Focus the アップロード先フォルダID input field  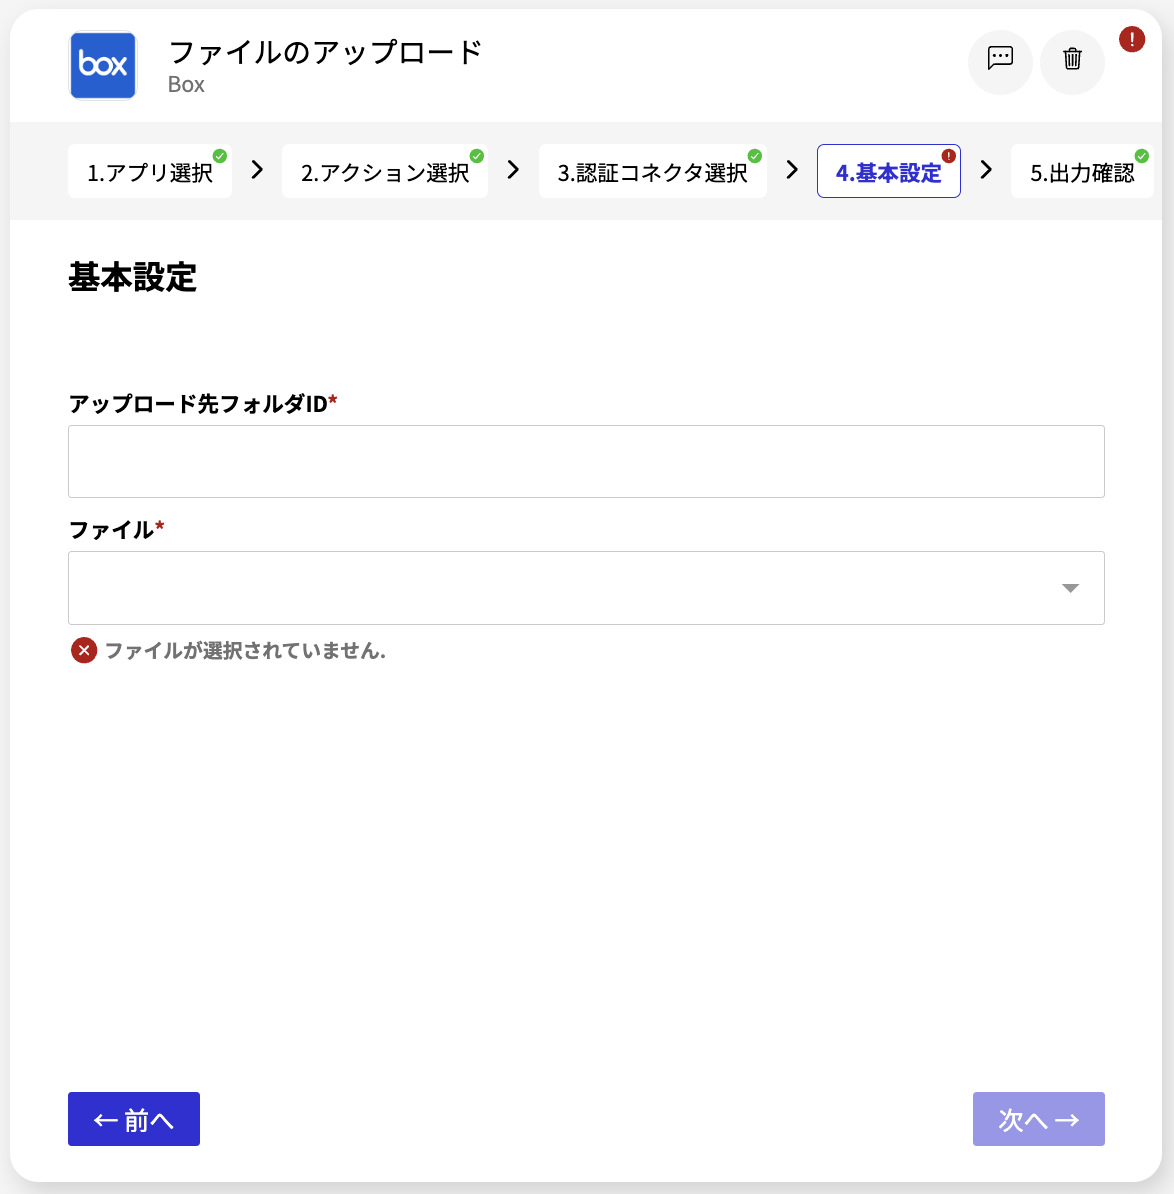[x=586, y=461]
